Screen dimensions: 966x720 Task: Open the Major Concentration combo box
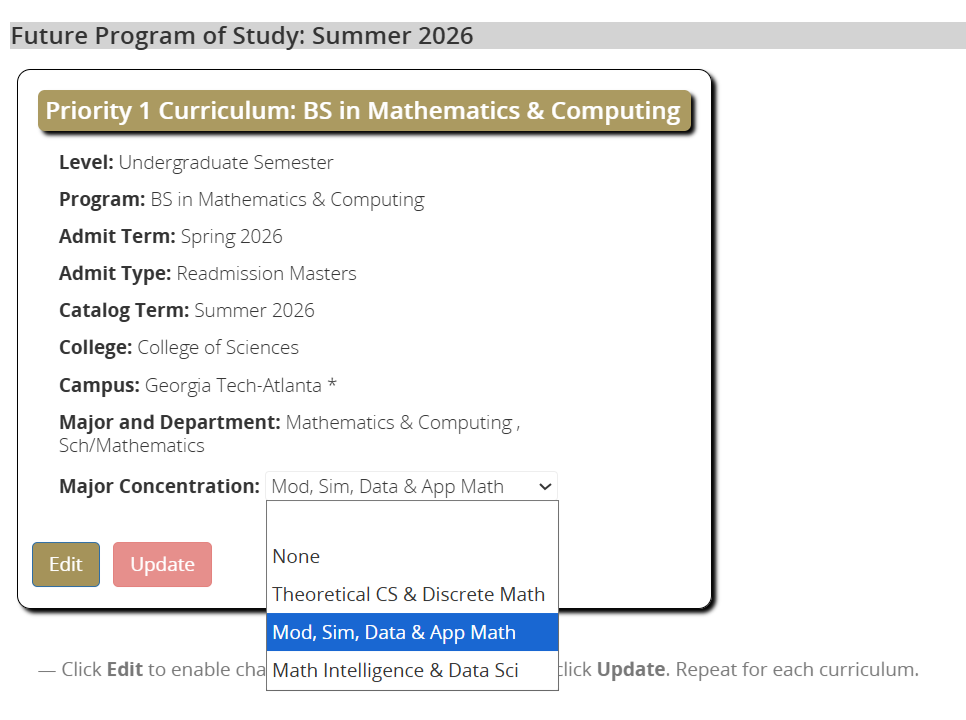[412, 487]
